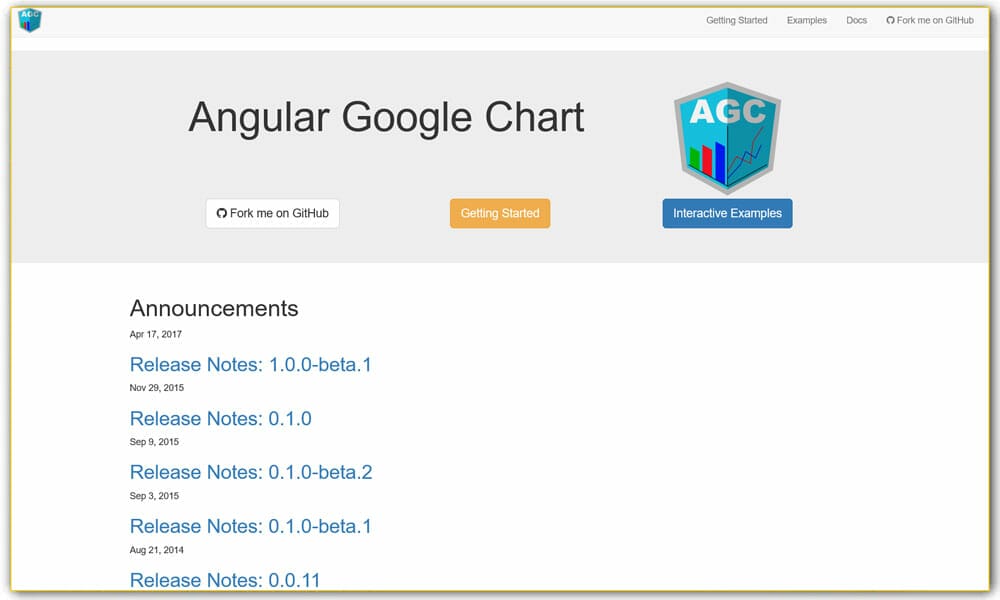Open Release Notes: 0.1.0-beta.1
Screen dimensions: 1000x600
tap(250, 526)
